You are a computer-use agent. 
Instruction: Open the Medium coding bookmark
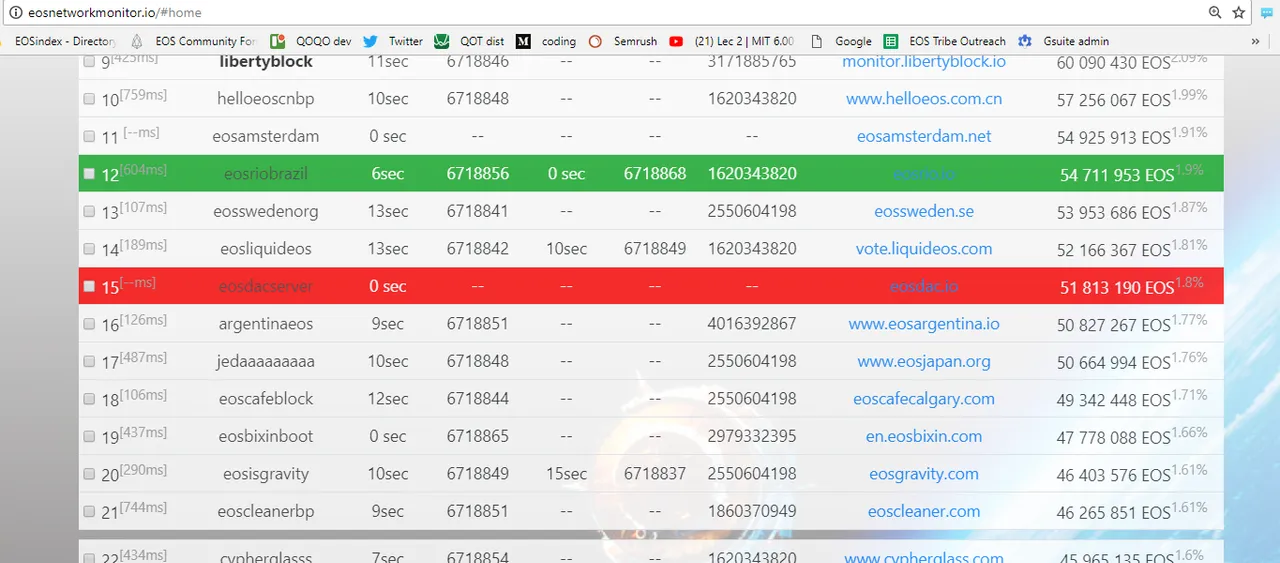pos(546,41)
